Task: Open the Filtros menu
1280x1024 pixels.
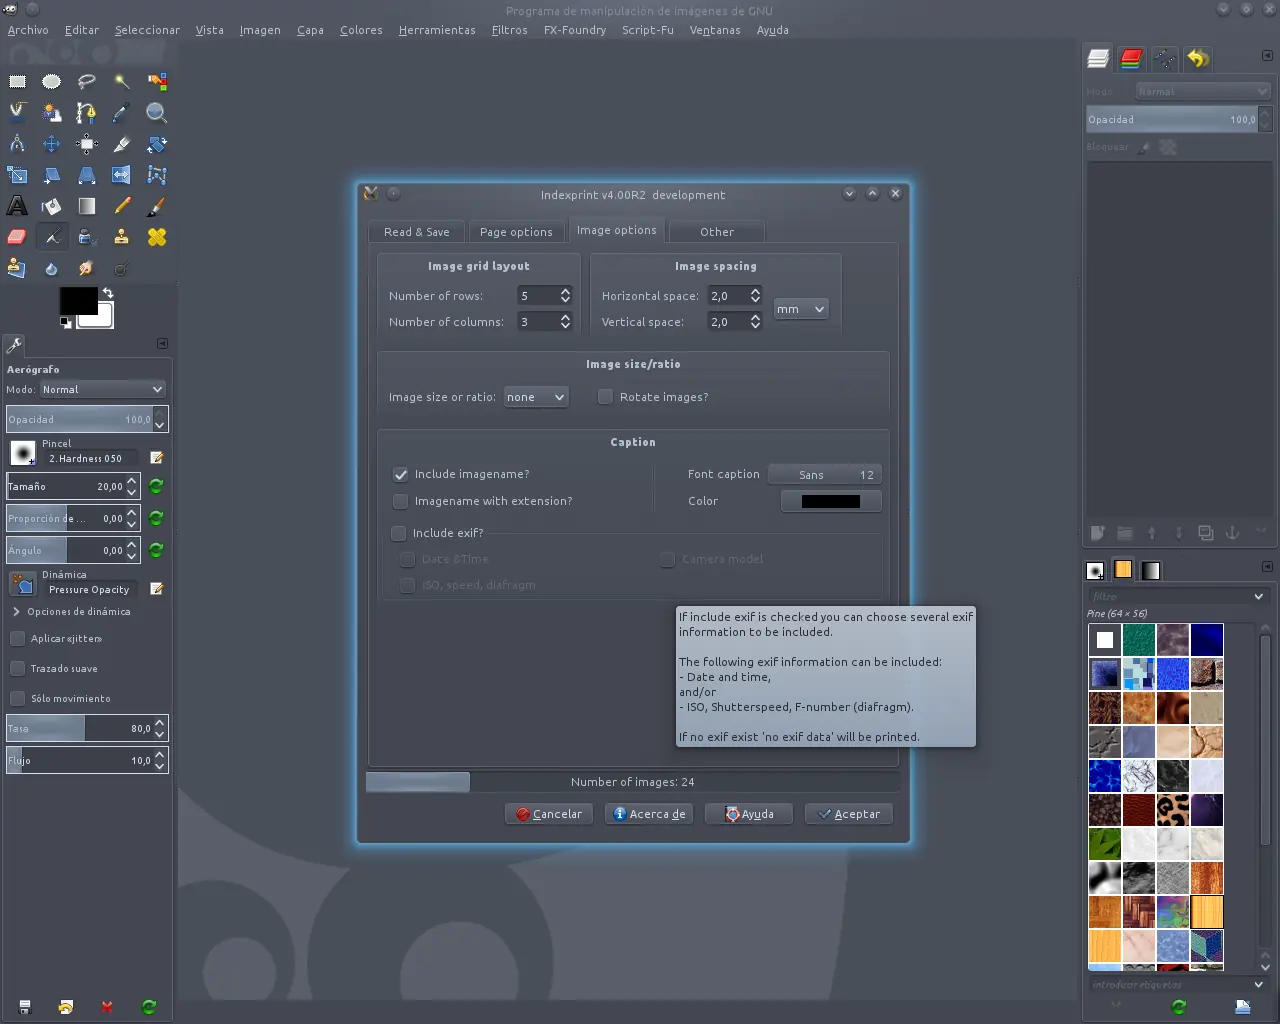Action: tap(509, 30)
